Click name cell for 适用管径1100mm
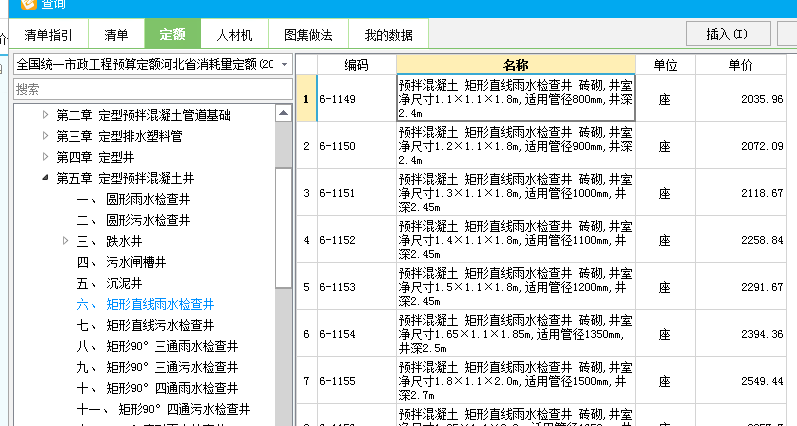The height and width of the screenshot is (426, 797). pos(515,240)
